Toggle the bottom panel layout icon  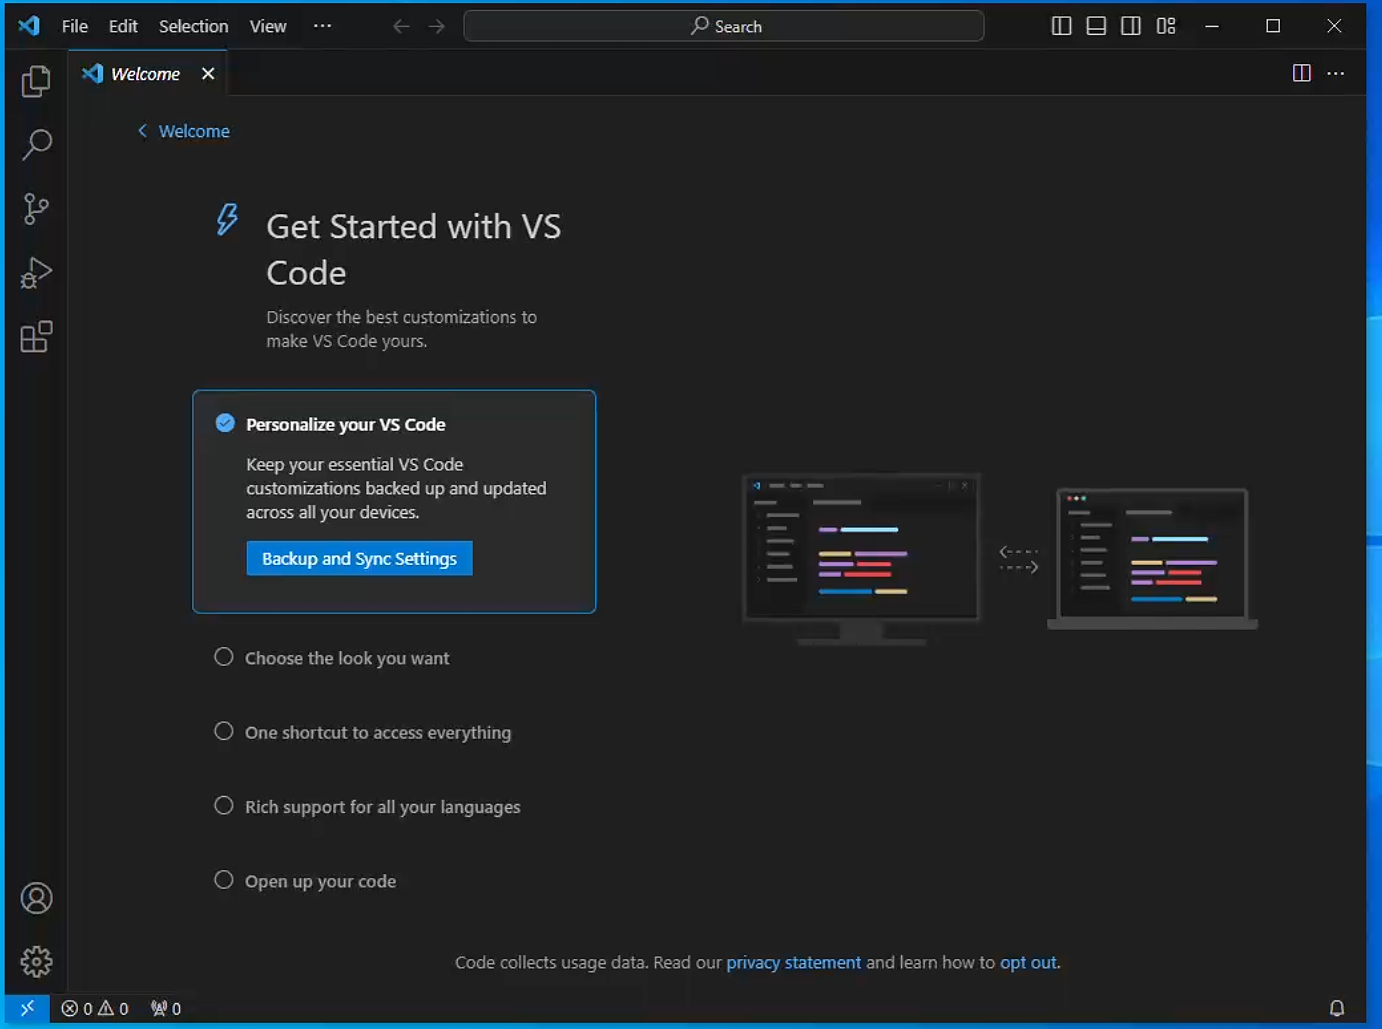pyautogui.click(x=1096, y=26)
